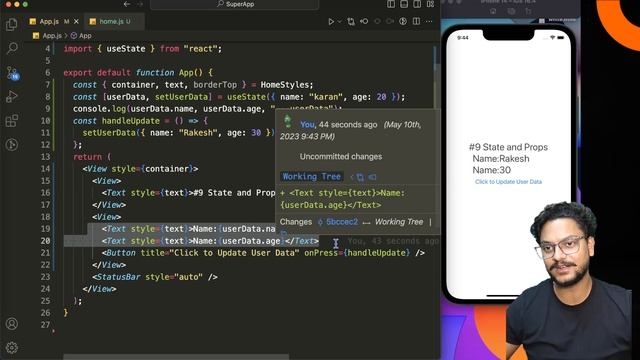Open the 'You' author link in hover
Image resolution: width=640 pixels, height=360 pixels.
click(x=307, y=125)
